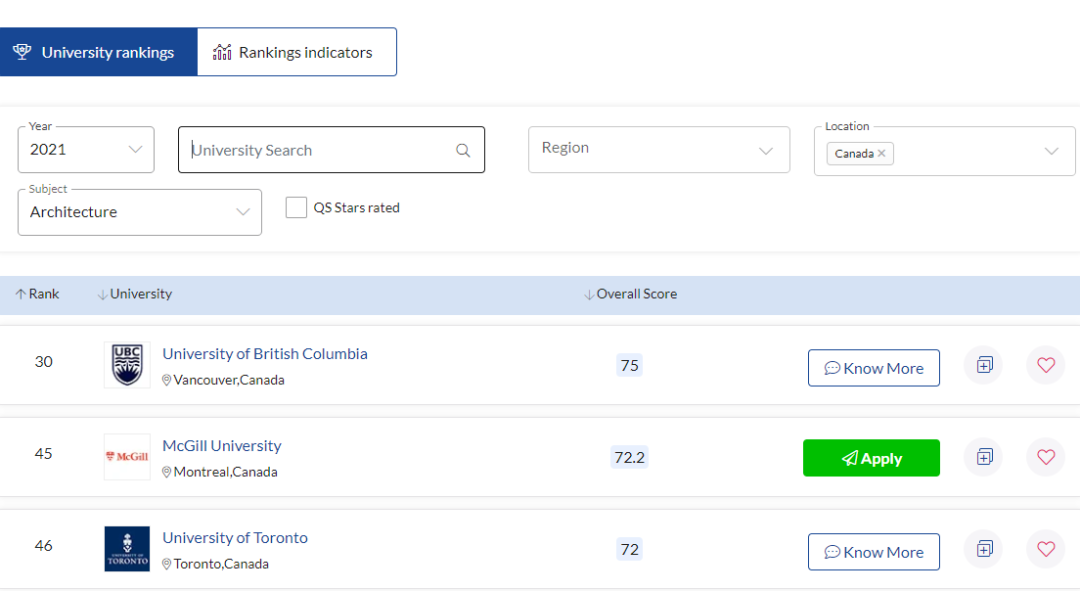
Task: Click the UBC logo thumbnail
Action: [x=127, y=365]
